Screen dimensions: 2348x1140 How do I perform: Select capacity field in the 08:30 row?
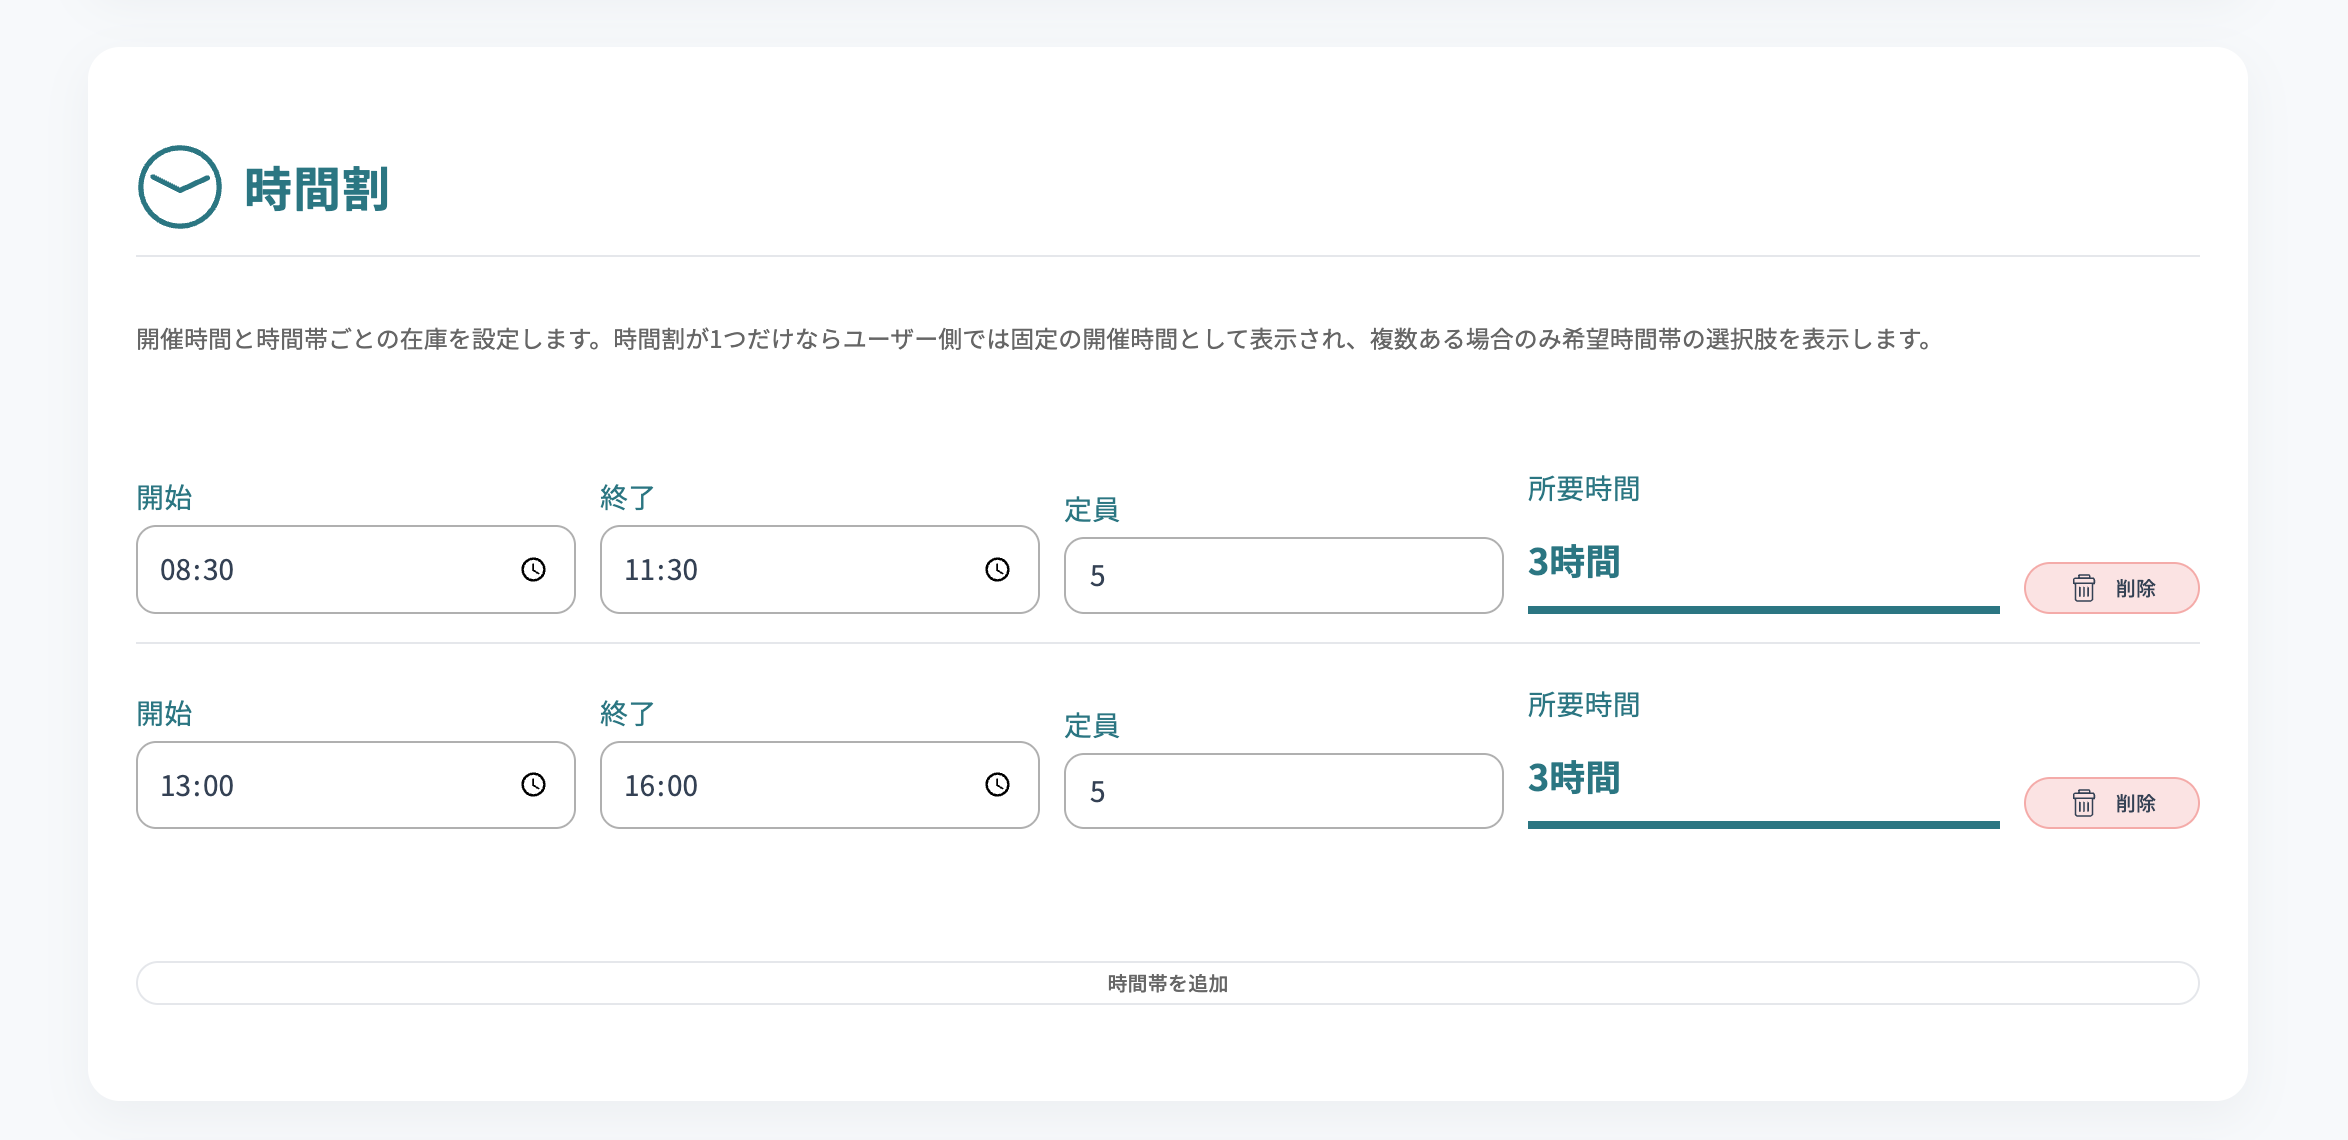[x=1284, y=576]
